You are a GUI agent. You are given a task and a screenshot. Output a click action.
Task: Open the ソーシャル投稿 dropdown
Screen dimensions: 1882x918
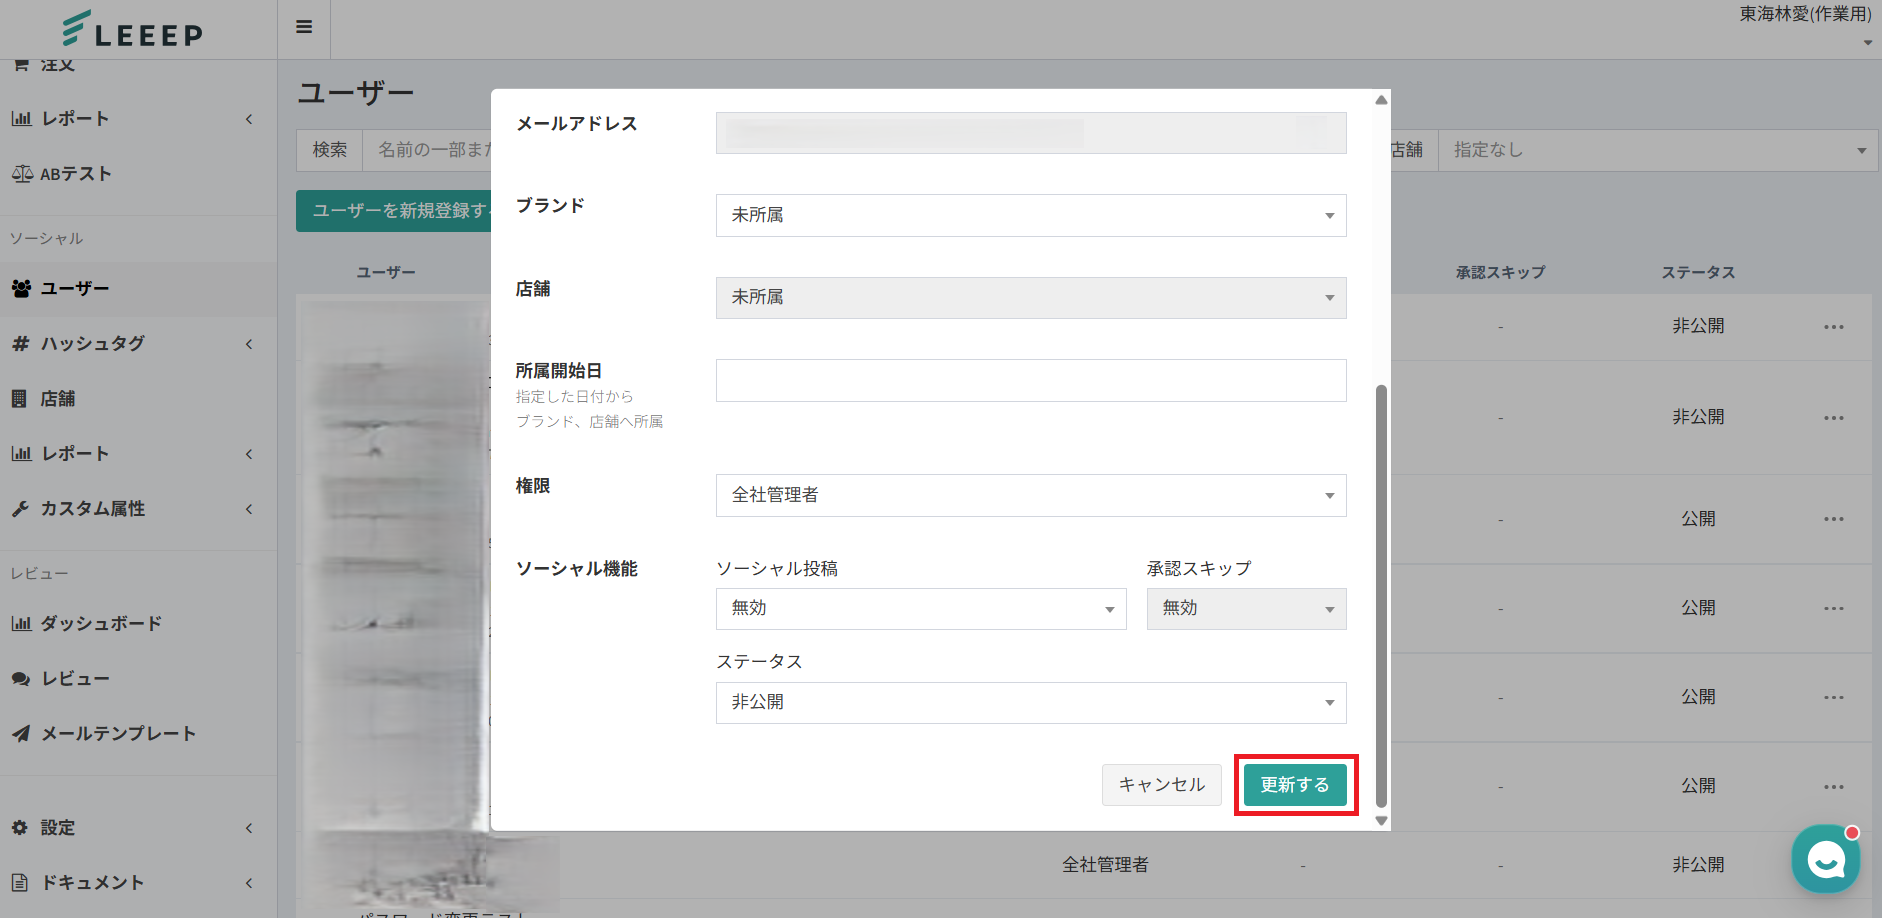point(921,609)
